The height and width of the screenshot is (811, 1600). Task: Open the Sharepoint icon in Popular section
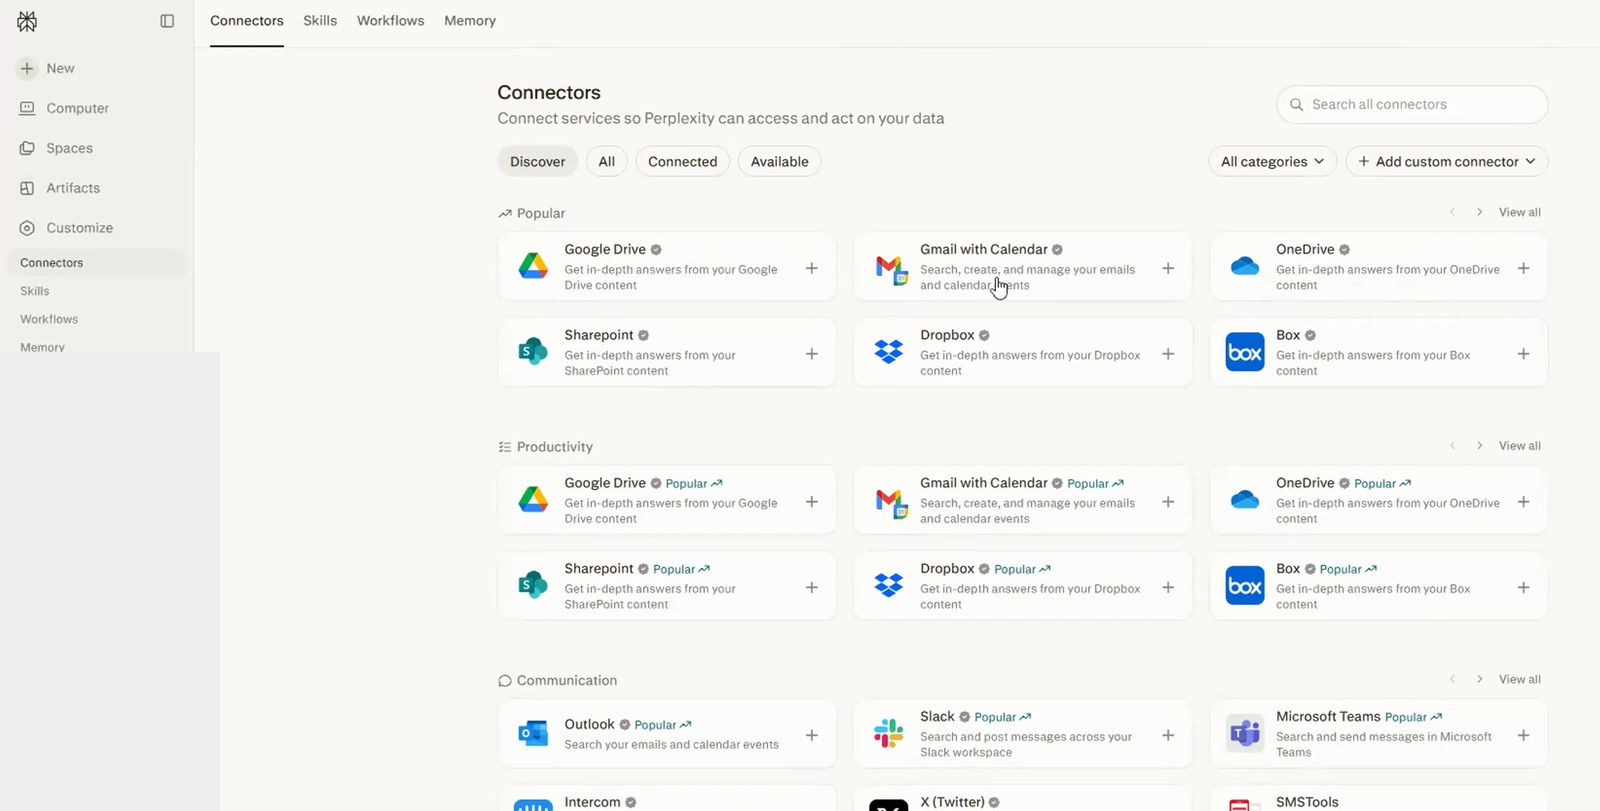[533, 352]
